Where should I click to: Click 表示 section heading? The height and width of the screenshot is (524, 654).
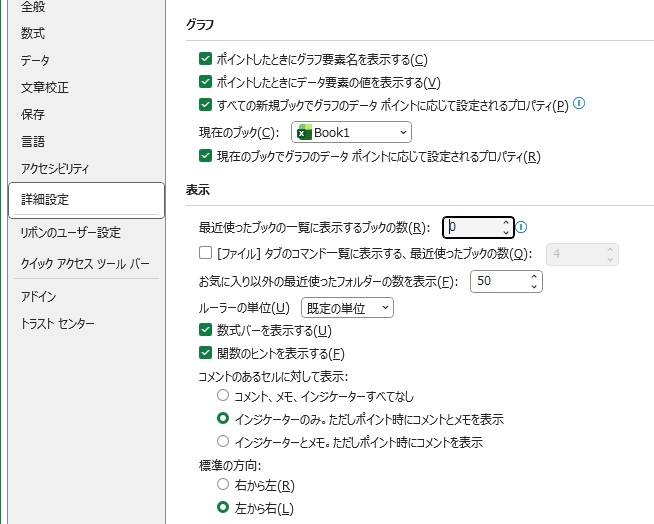click(198, 190)
